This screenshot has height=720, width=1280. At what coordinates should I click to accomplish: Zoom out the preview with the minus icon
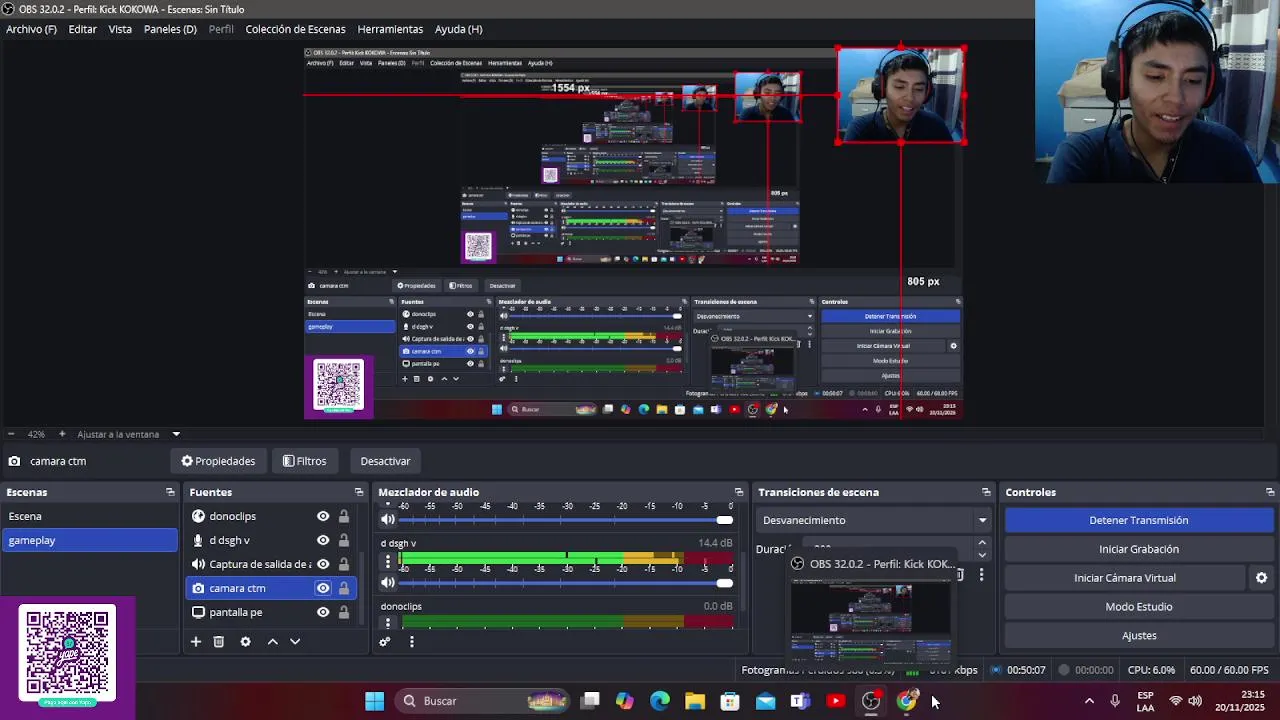(11, 434)
